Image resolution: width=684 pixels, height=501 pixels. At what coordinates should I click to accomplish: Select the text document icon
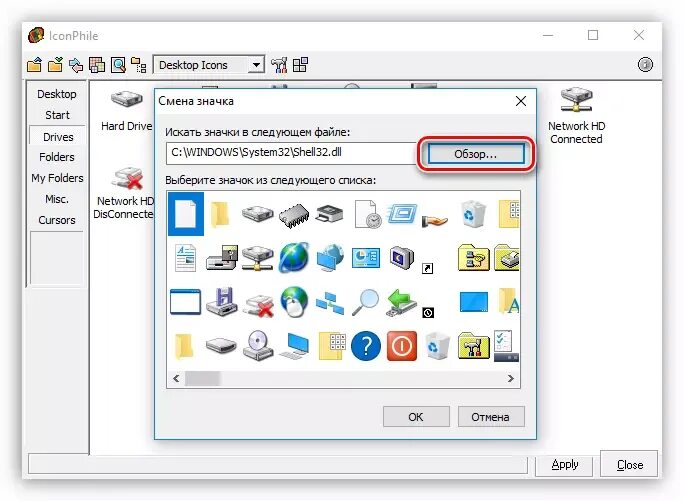pos(186,258)
